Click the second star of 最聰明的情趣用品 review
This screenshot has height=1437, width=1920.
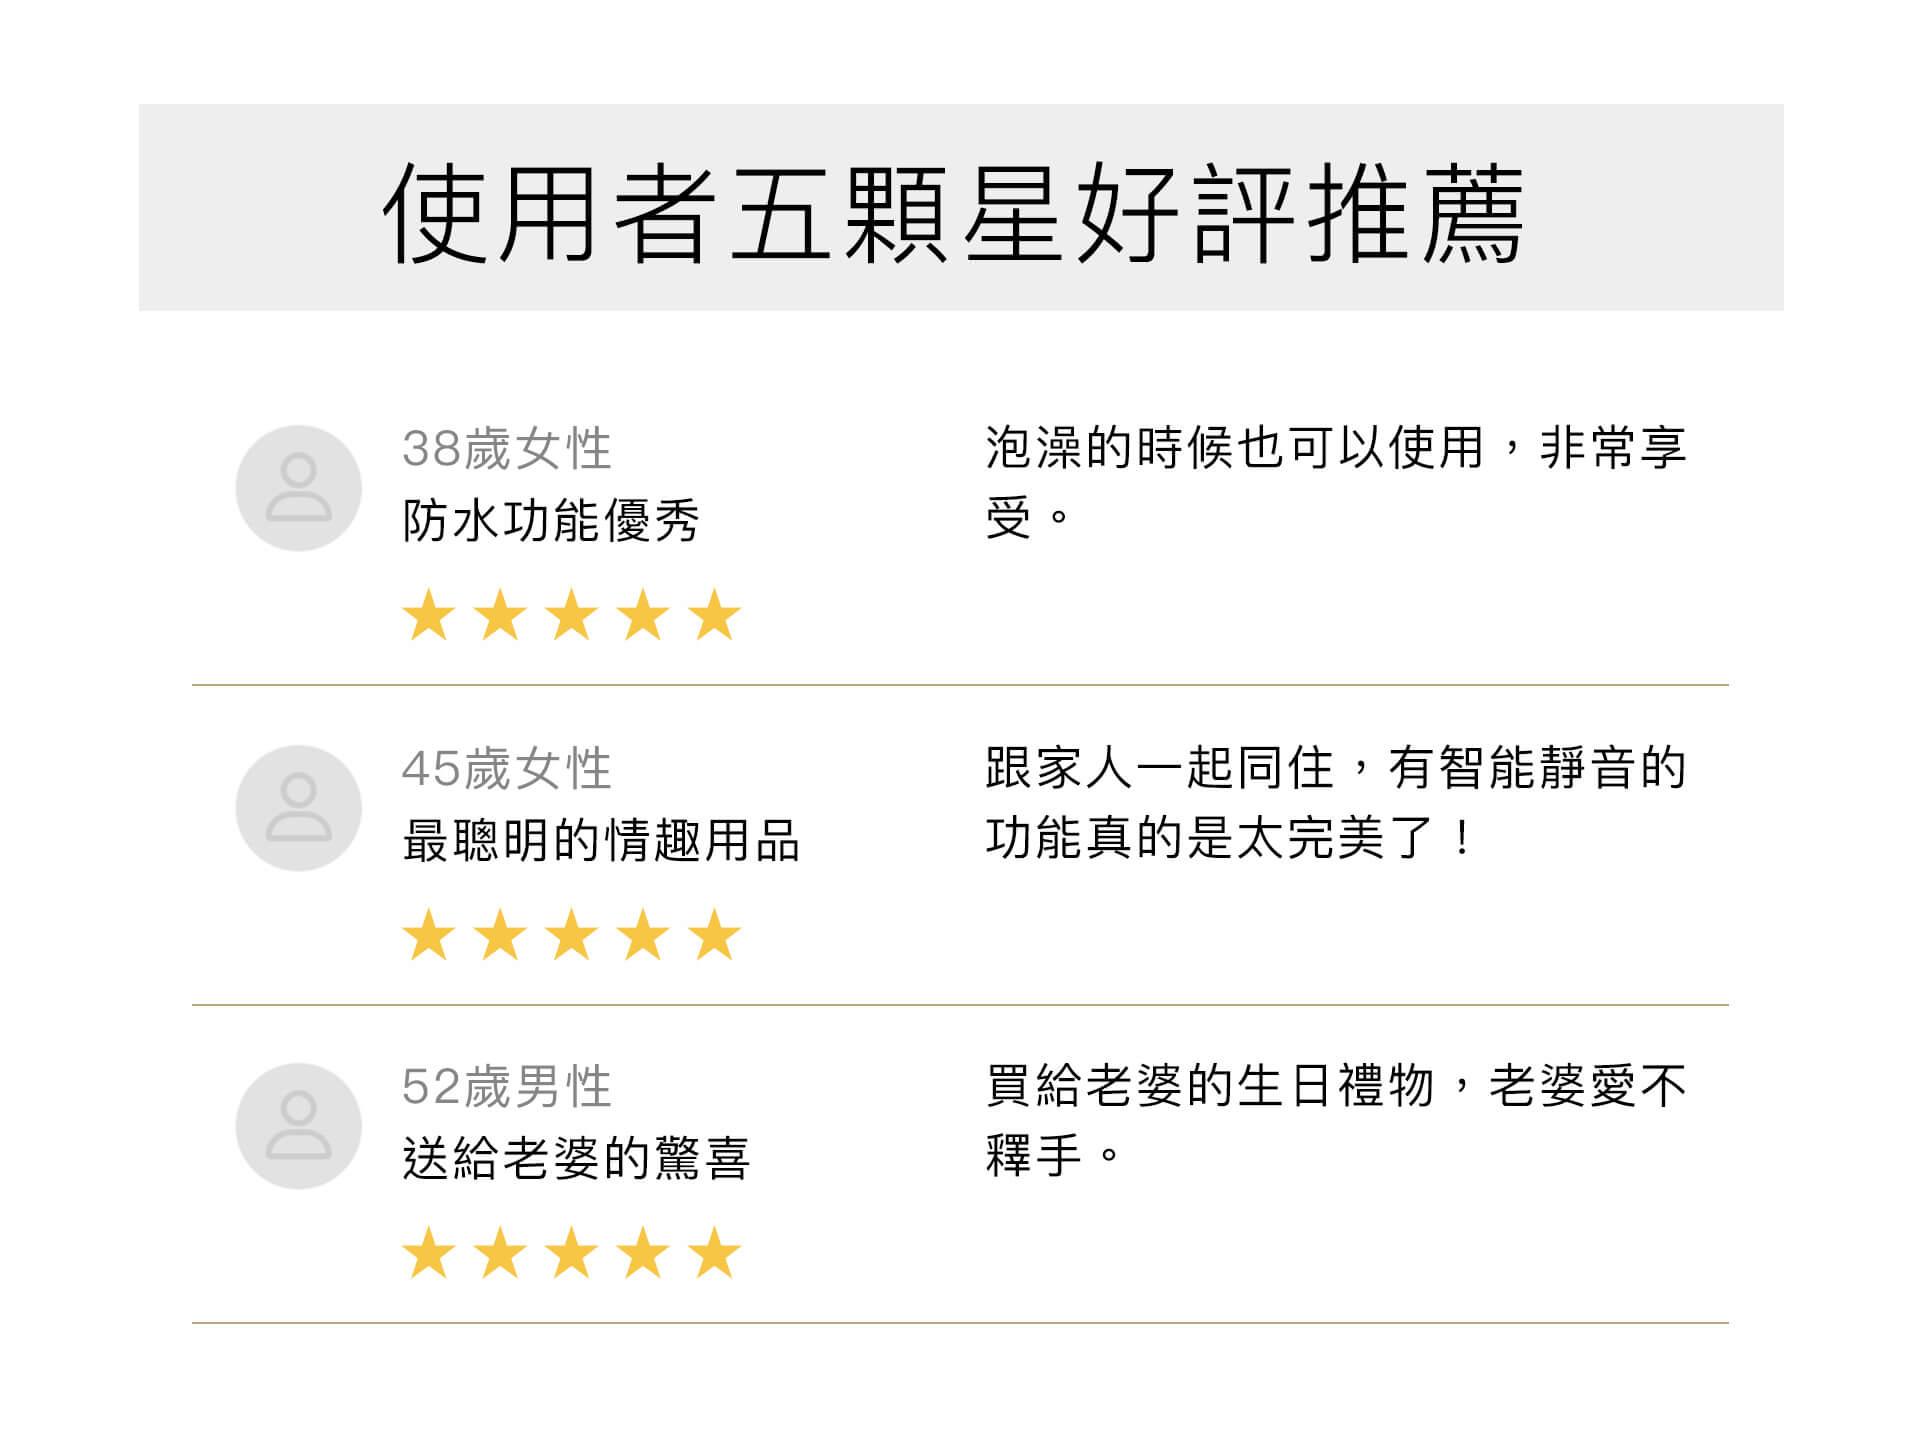[x=500, y=934]
